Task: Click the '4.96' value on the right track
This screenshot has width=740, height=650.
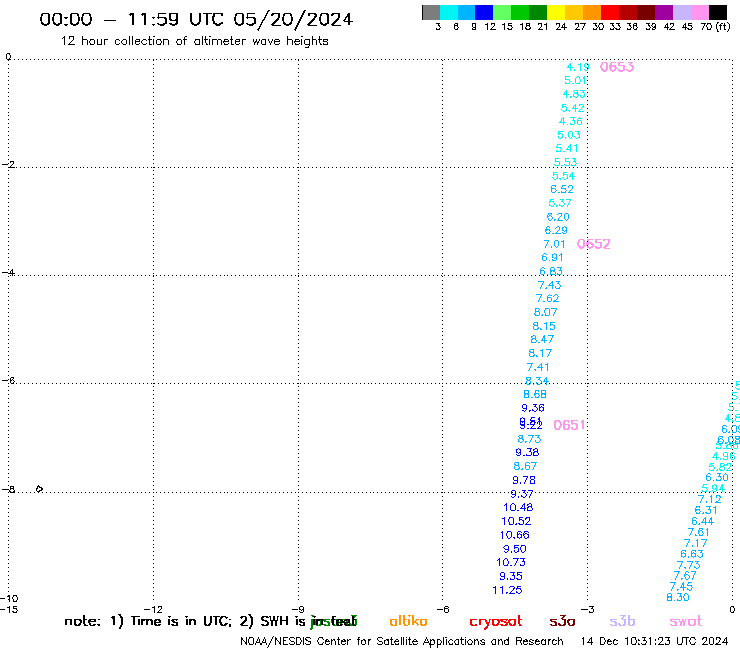Action: (x=724, y=456)
